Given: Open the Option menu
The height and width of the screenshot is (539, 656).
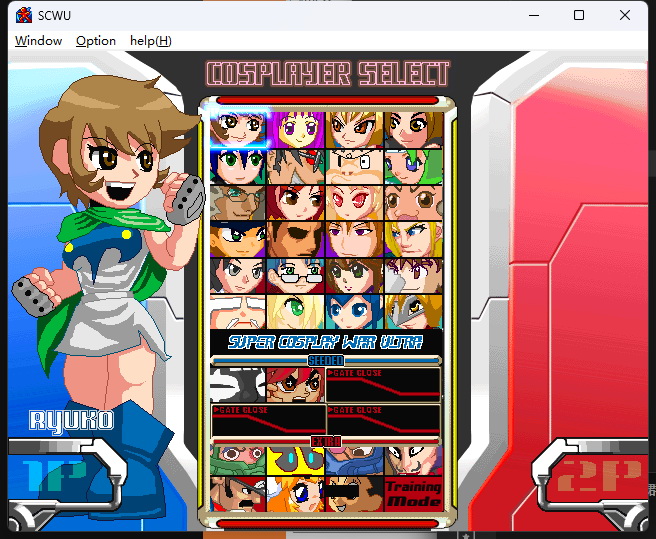Looking at the screenshot, I should click(96, 41).
